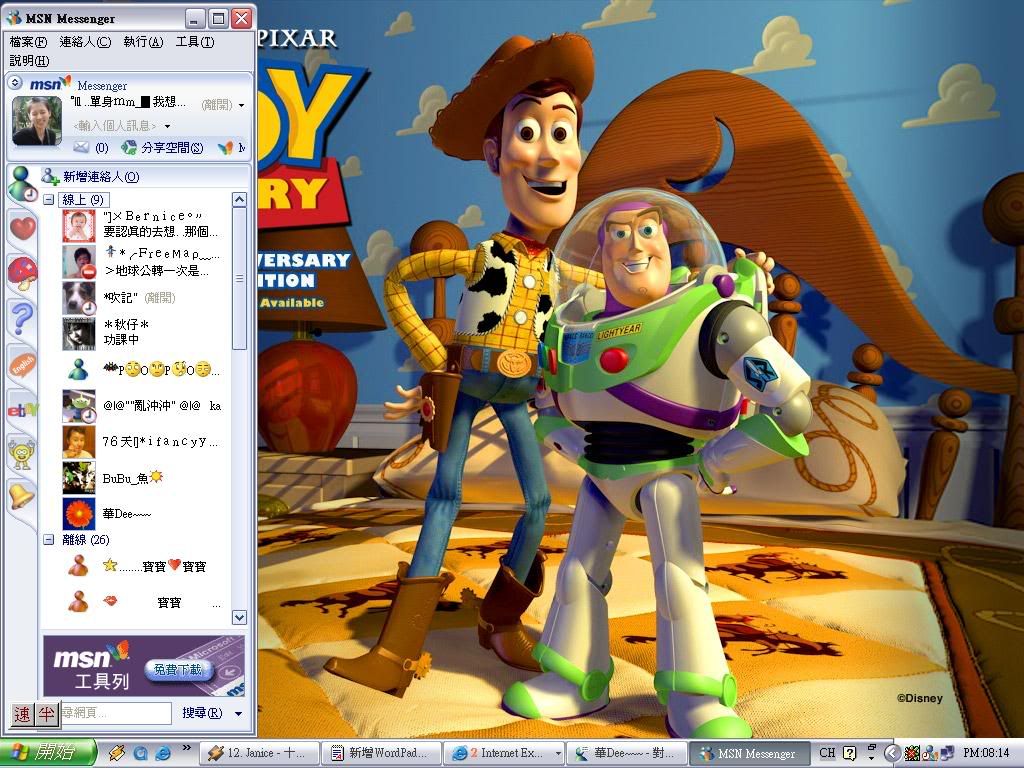Select the contact 吹記 (離開)
This screenshot has width=1024, height=768.
pyautogui.click(x=139, y=298)
